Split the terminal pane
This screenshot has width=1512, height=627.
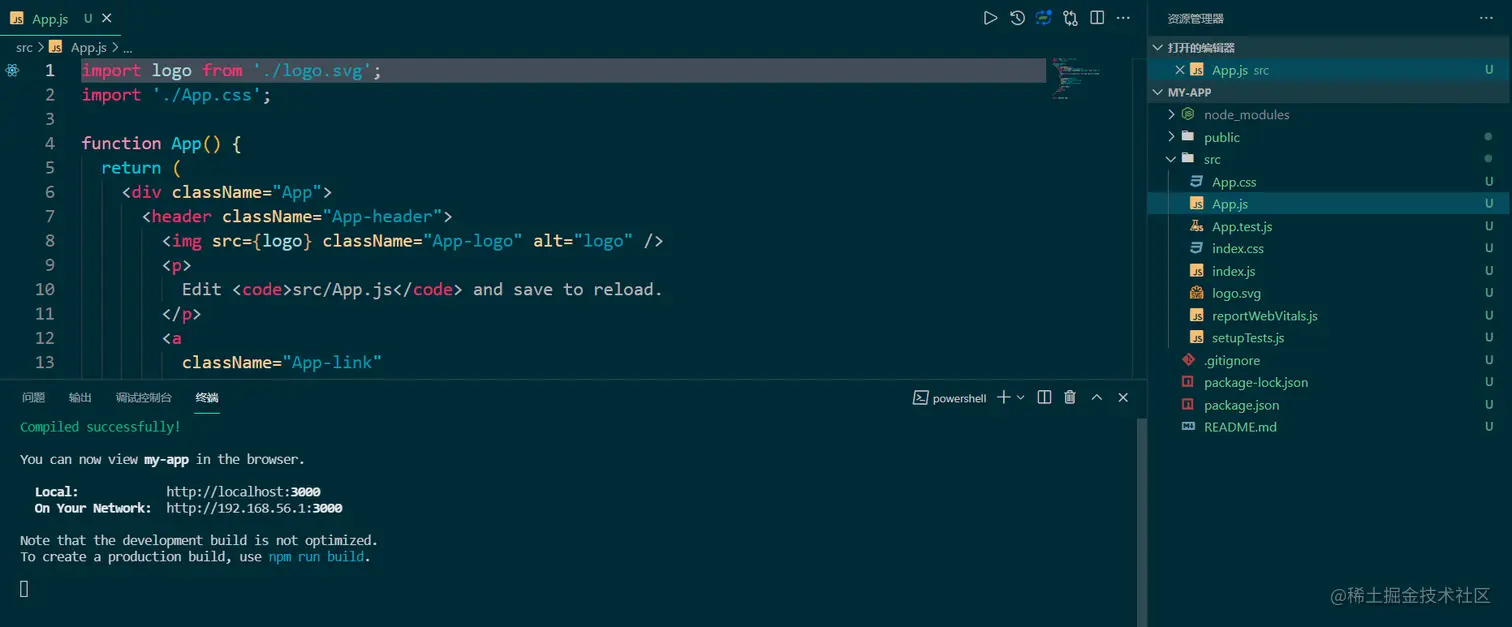point(1044,397)
